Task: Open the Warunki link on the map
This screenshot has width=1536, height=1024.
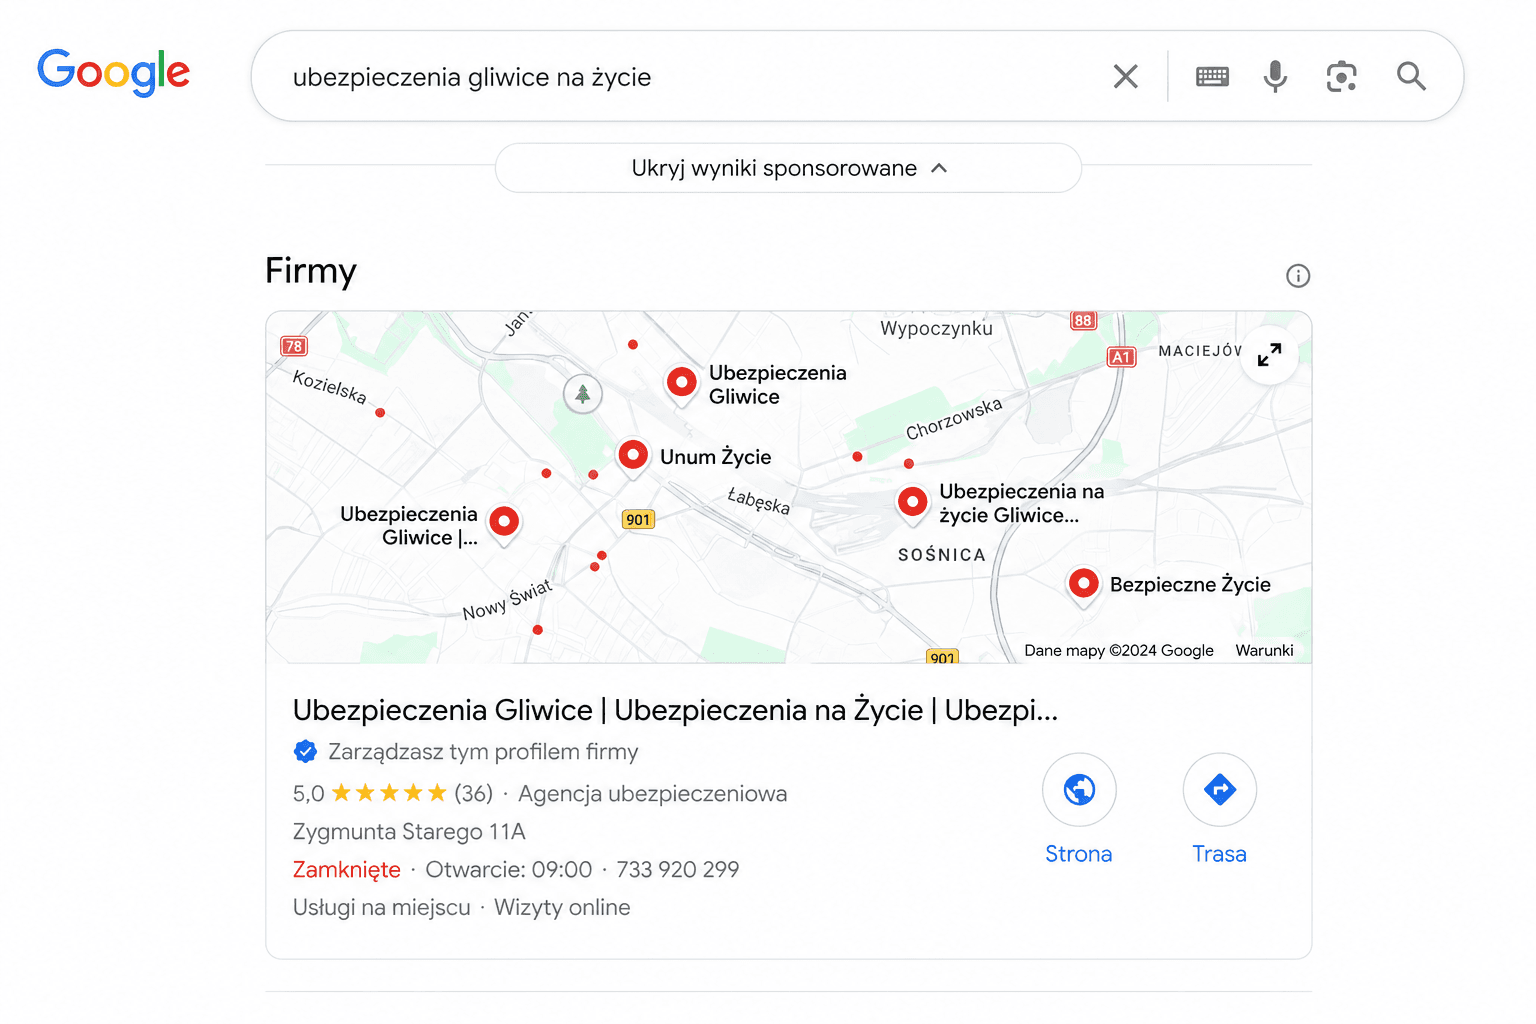Action: click(x=1264, y=650)
